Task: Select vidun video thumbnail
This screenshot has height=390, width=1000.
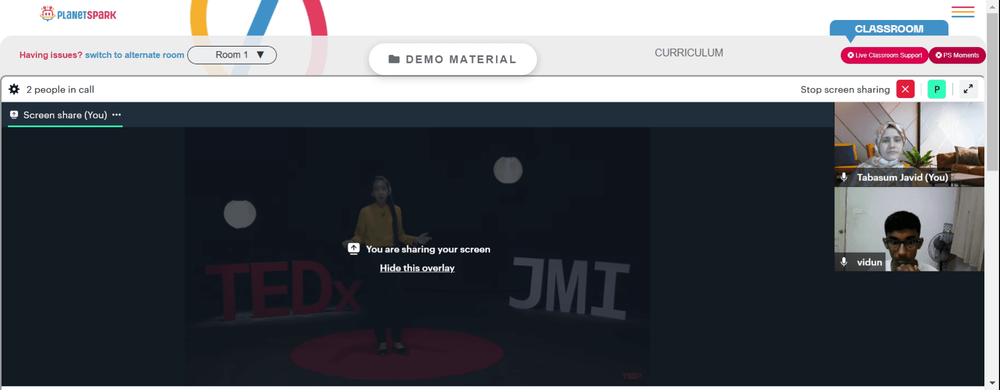Action: [909, 229]
